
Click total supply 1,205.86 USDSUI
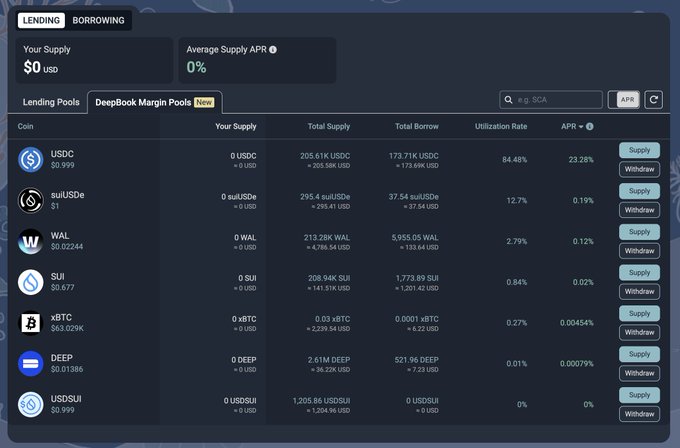321,400
